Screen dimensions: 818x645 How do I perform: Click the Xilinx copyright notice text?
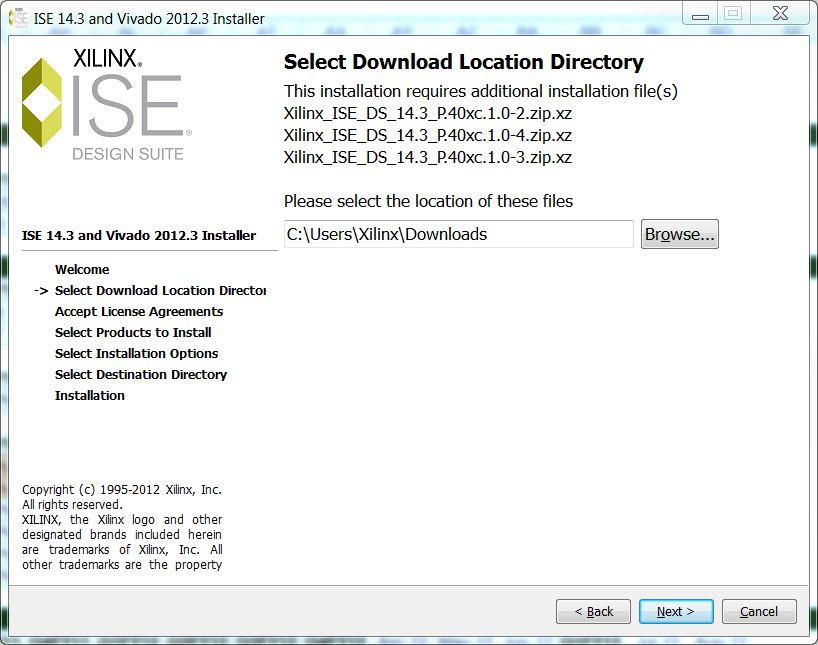pyautogui.click(x=122, y=527)
